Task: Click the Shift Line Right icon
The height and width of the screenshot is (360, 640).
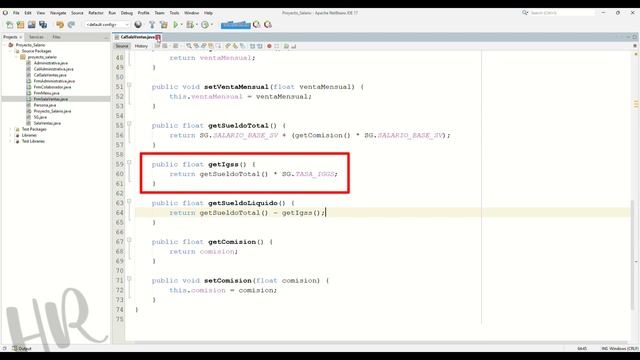Action: pyautogui.click(x=260, y=46)
